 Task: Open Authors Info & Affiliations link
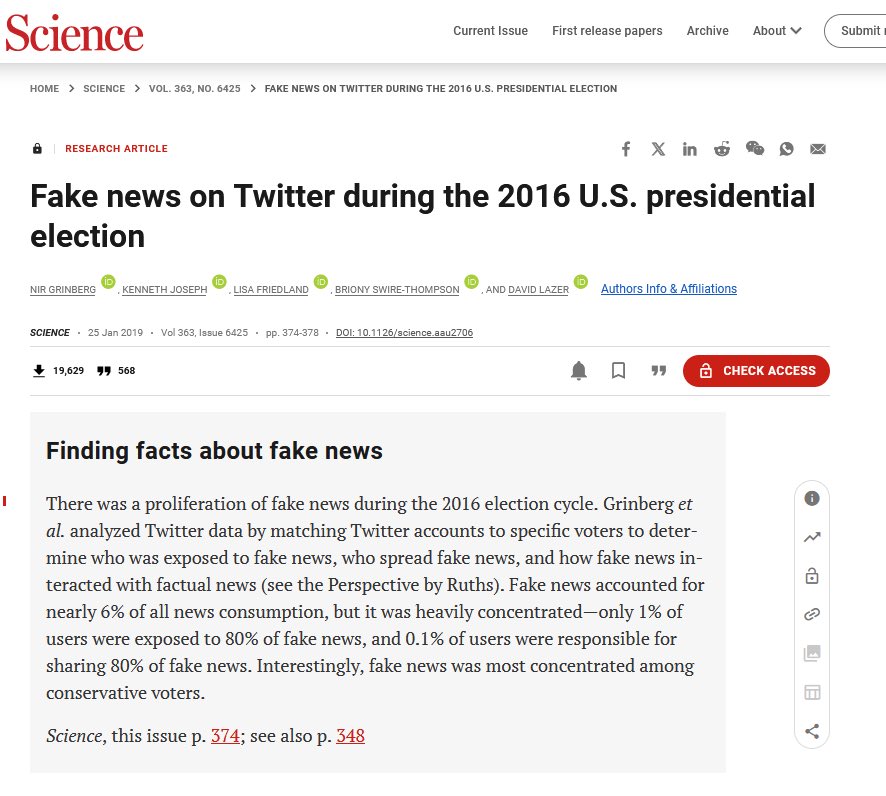(668, 289)
